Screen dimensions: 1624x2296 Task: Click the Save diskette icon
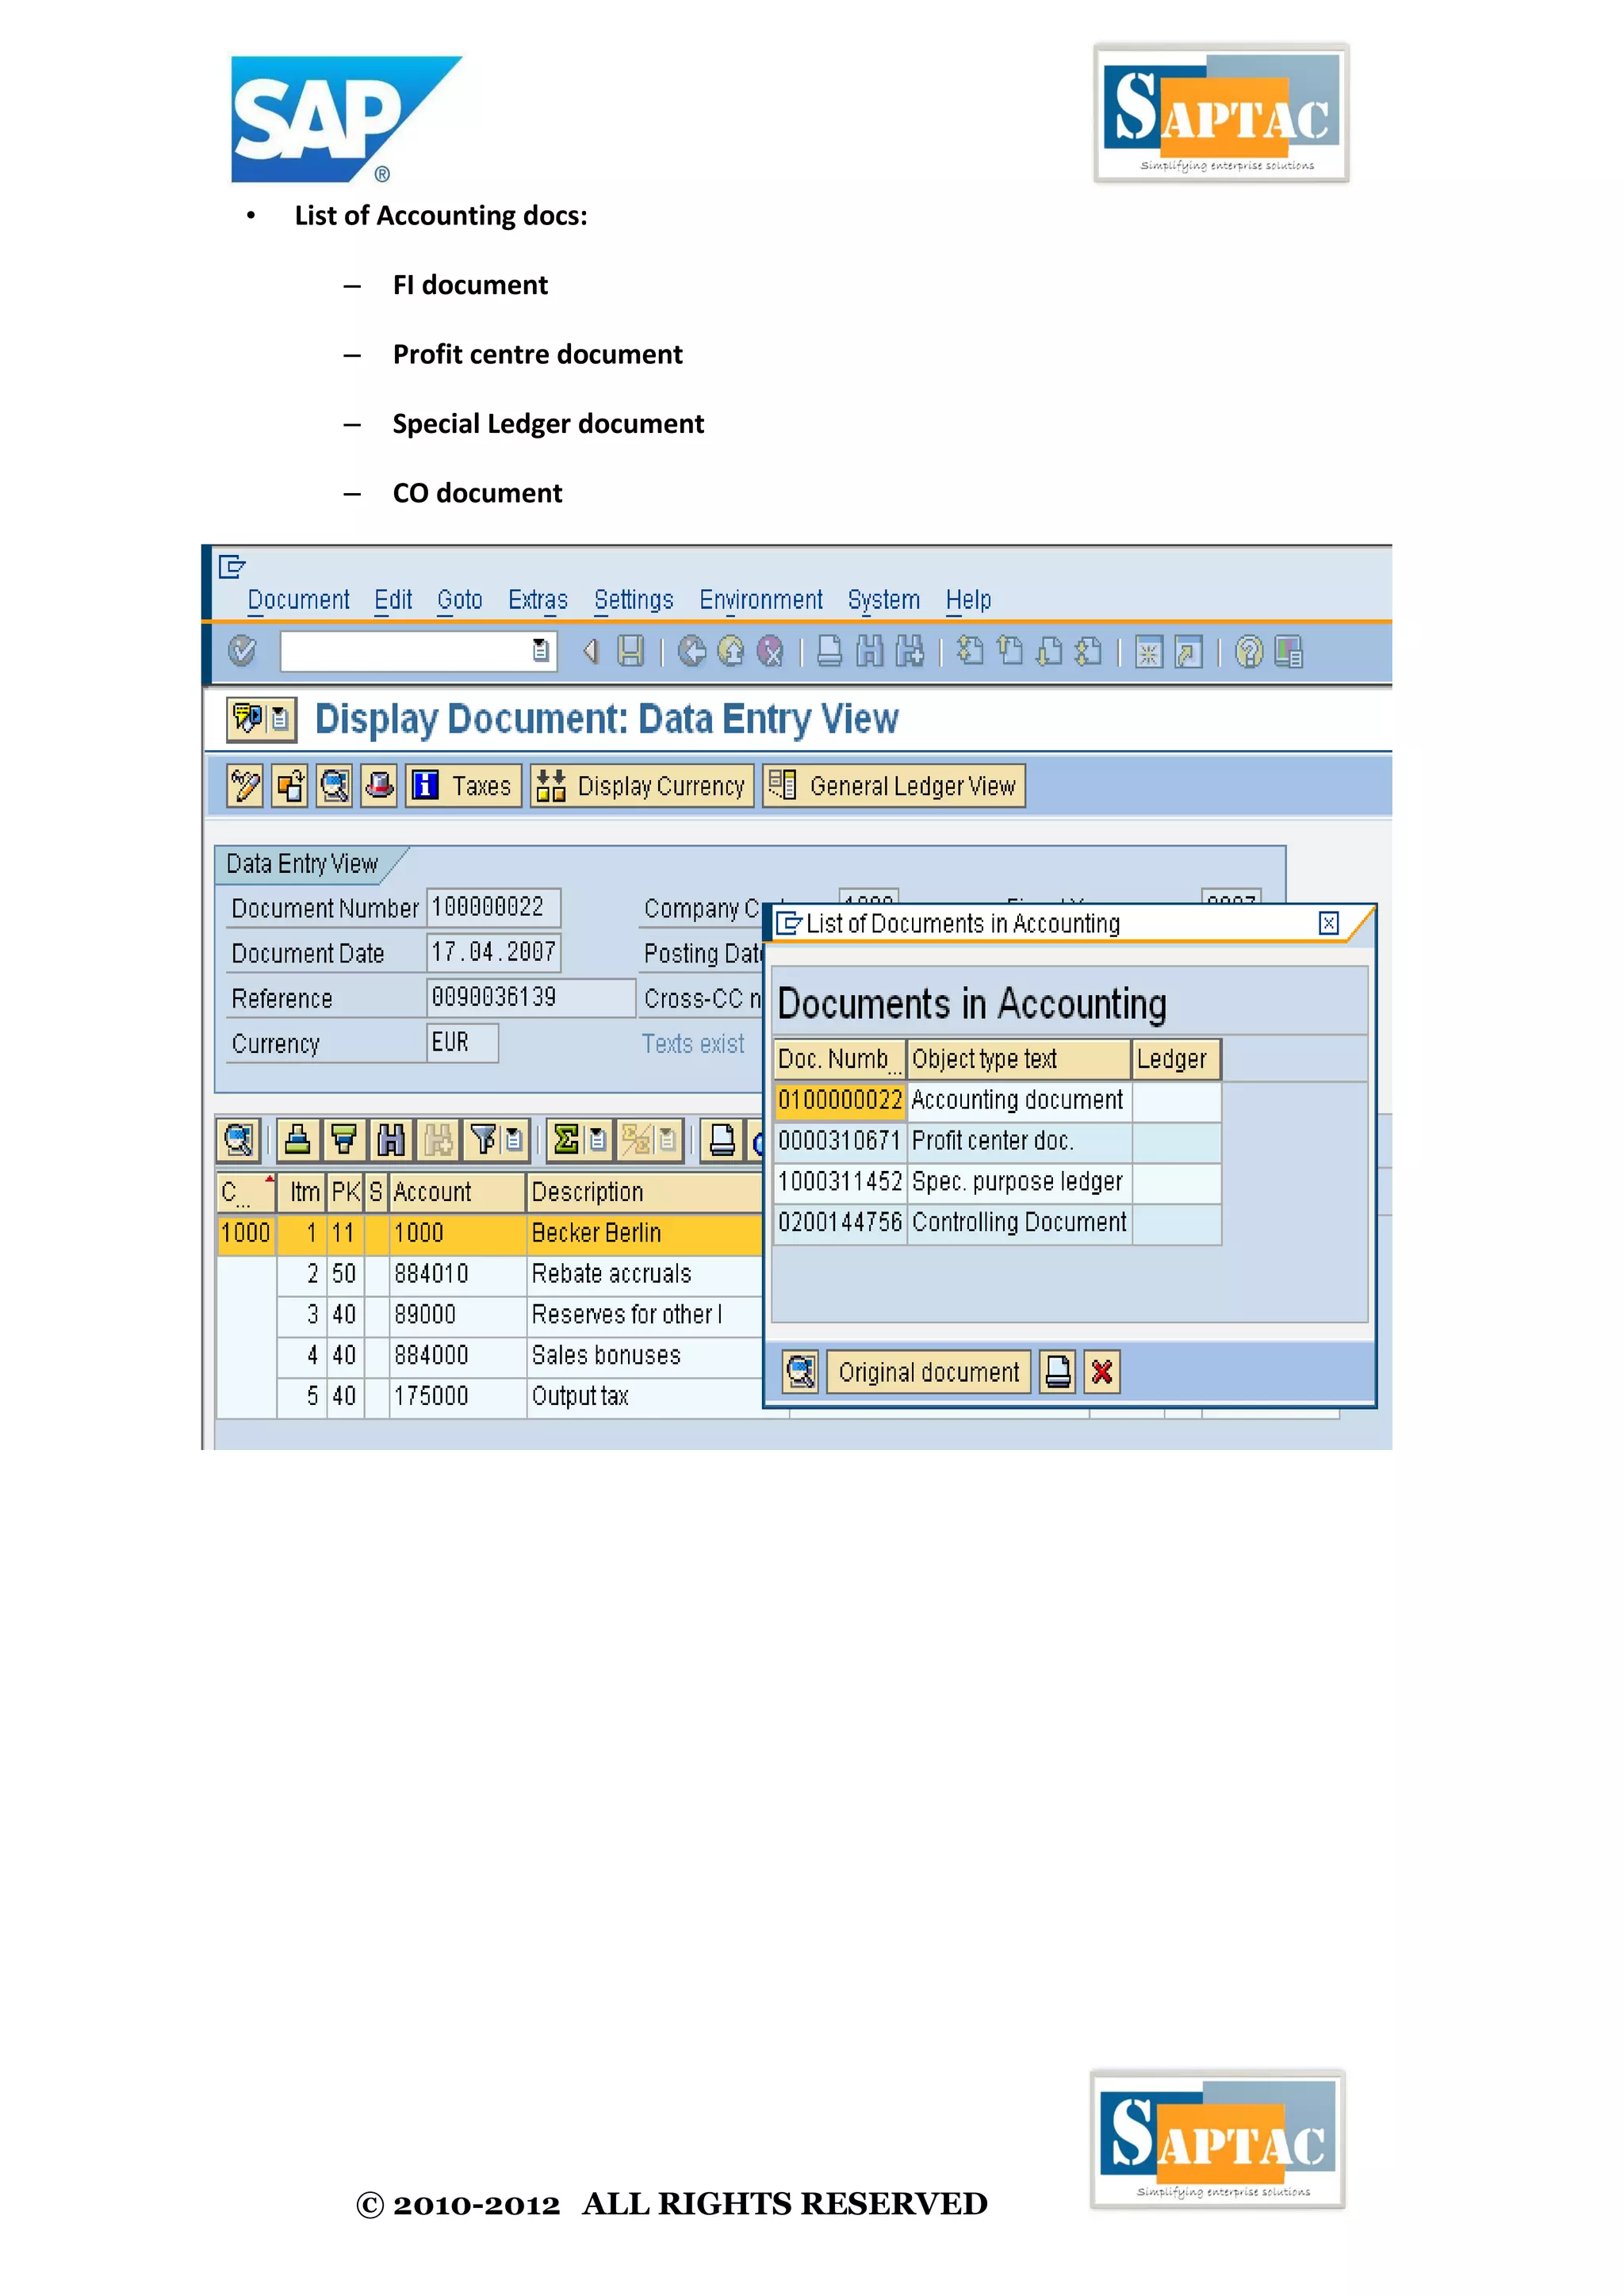(x=631, y=651)
